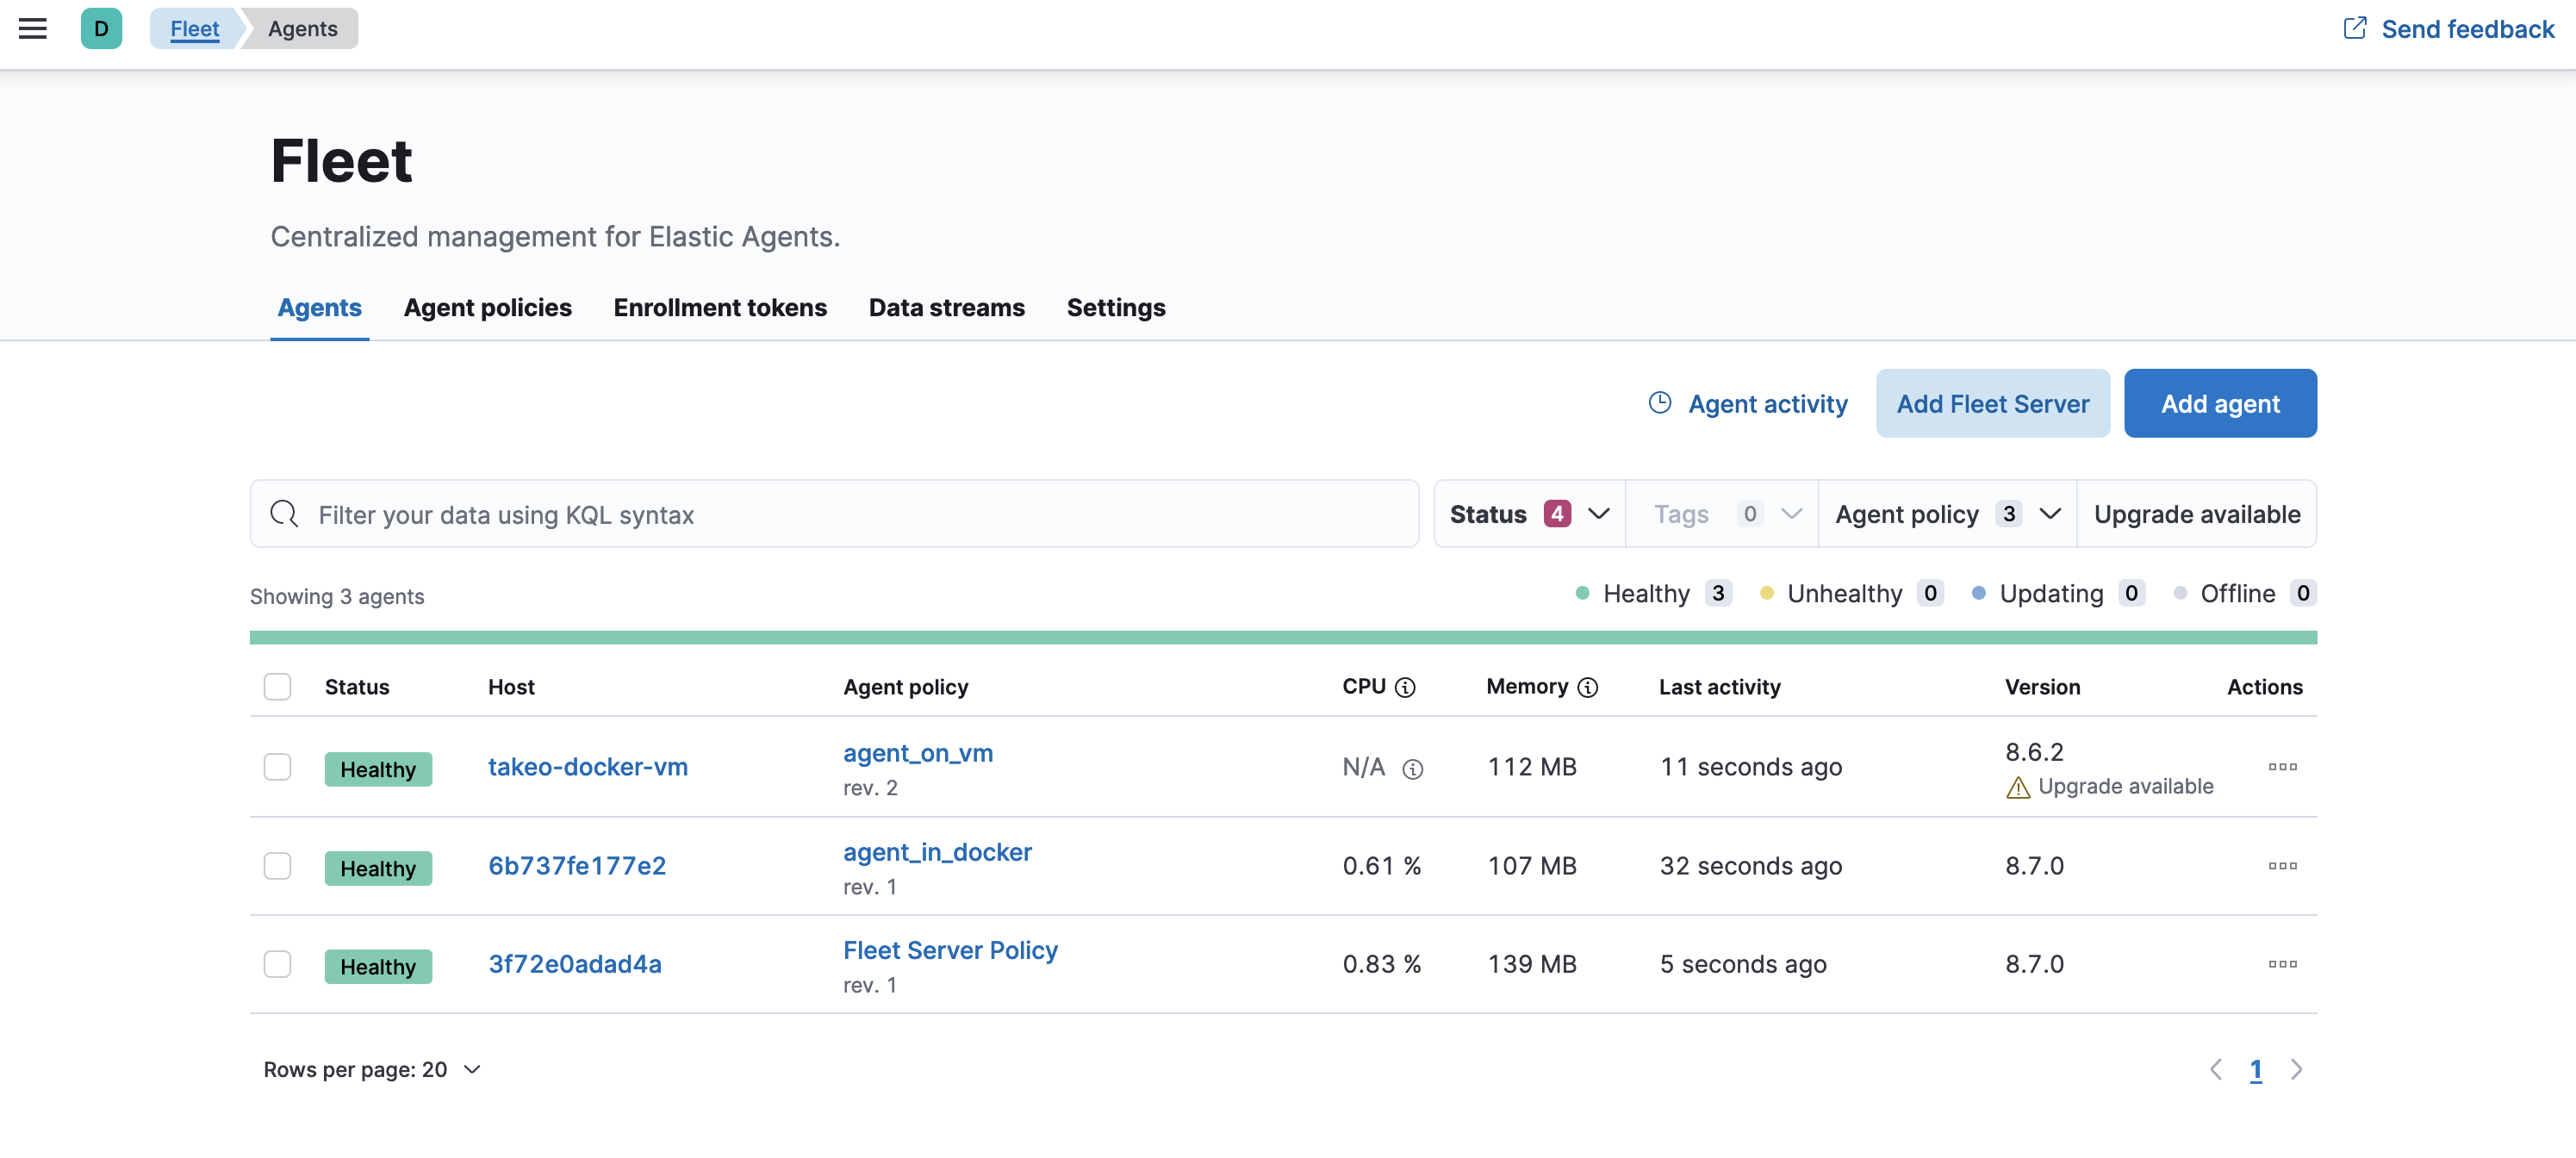2576x1158 pixels.
Task: Open Rows per page dropdown
Action: [x=372, y=1069]
